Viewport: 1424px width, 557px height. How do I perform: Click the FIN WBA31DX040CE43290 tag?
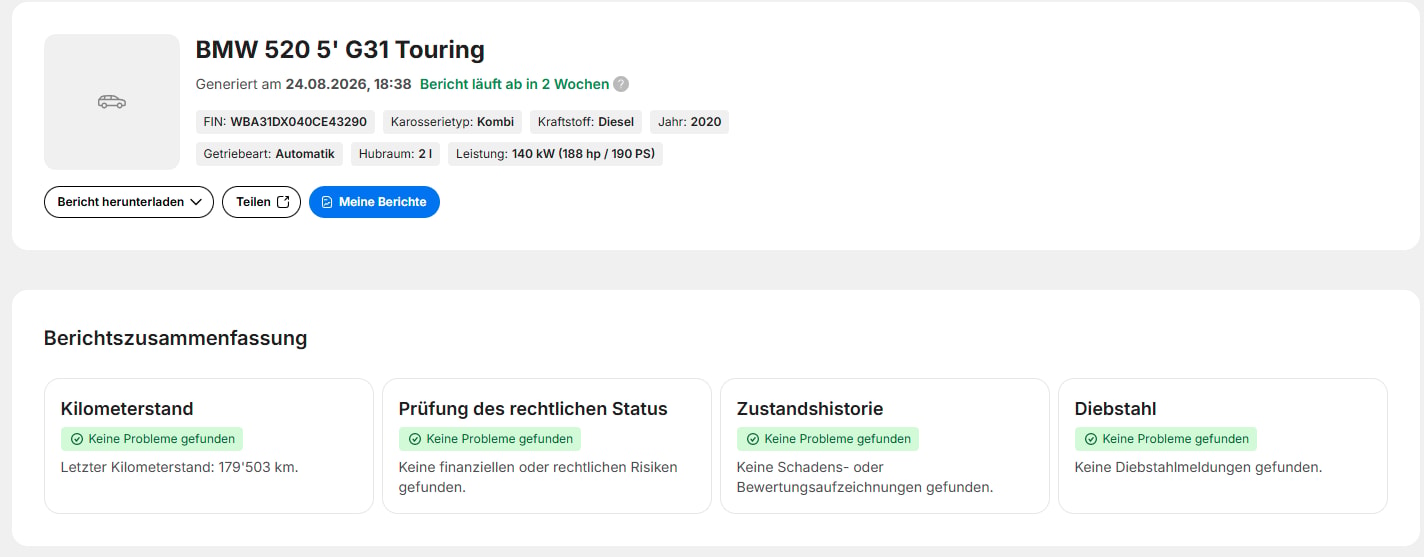(285, 122)
